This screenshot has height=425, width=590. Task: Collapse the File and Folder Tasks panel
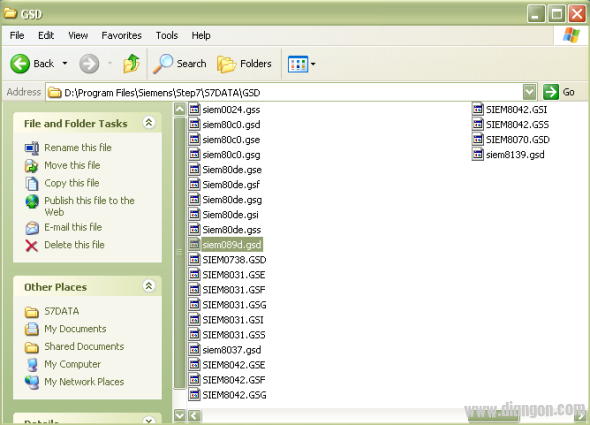[x=149, y=123]
